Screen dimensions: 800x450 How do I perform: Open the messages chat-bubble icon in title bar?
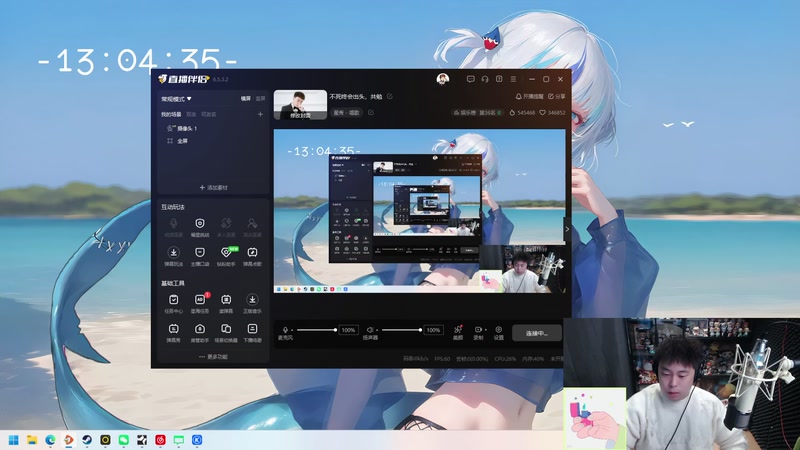[x=470, y=79]
